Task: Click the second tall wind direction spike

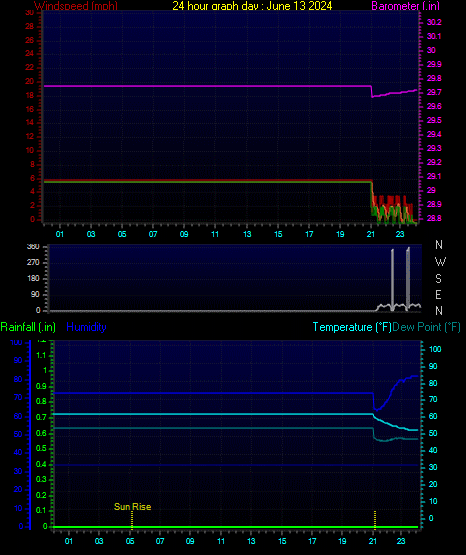Action: point(408,279)
